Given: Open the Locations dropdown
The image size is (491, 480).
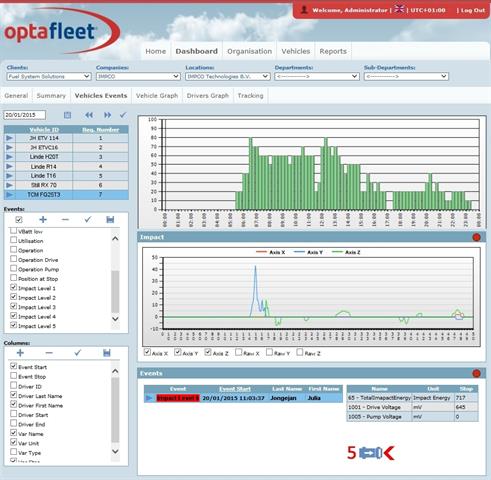Looking at the screenshot, I should (x=227, y=76).
